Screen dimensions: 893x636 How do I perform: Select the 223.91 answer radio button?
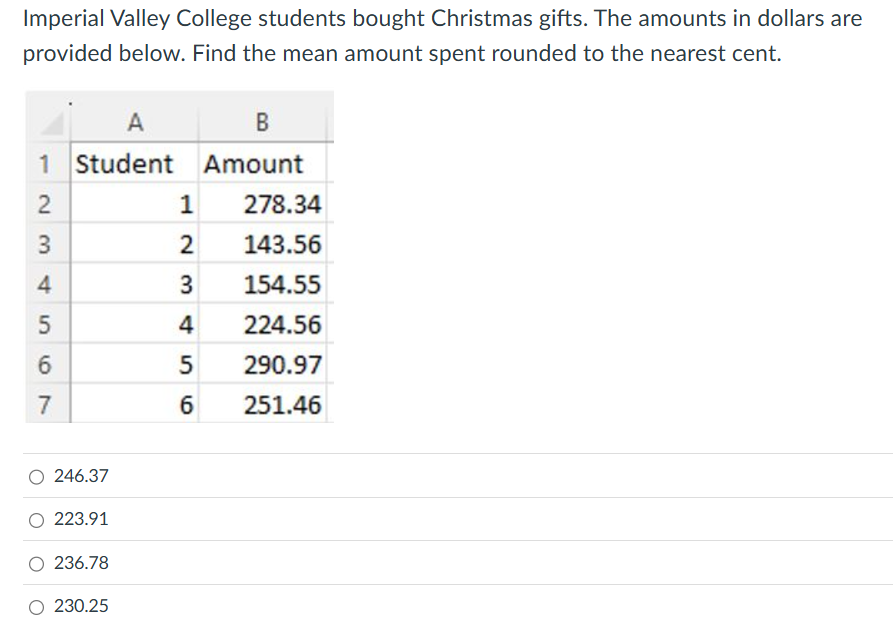[35, 519]
